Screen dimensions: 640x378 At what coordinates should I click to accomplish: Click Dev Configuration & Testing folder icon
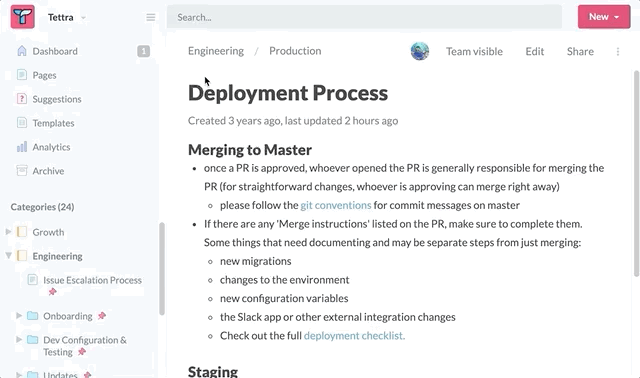[x=33, y=340]
